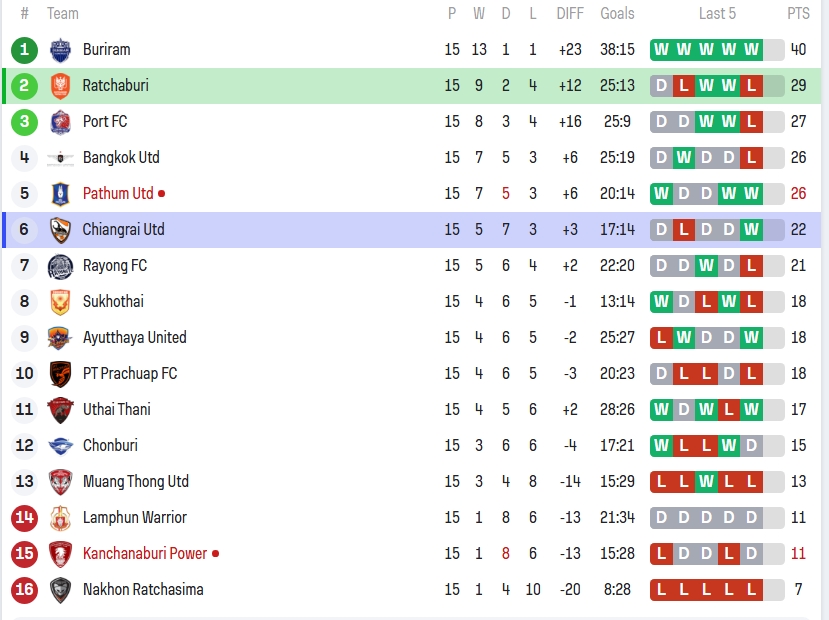Select the Kanchanaburi Power team name
The width and height of the screenshot is (829, 620).
145,554
